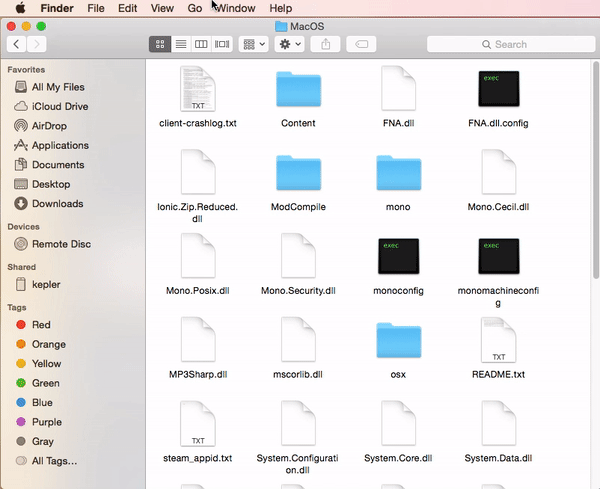Select System.Configuration.dll file icon
600x489 pixels.
298,424
